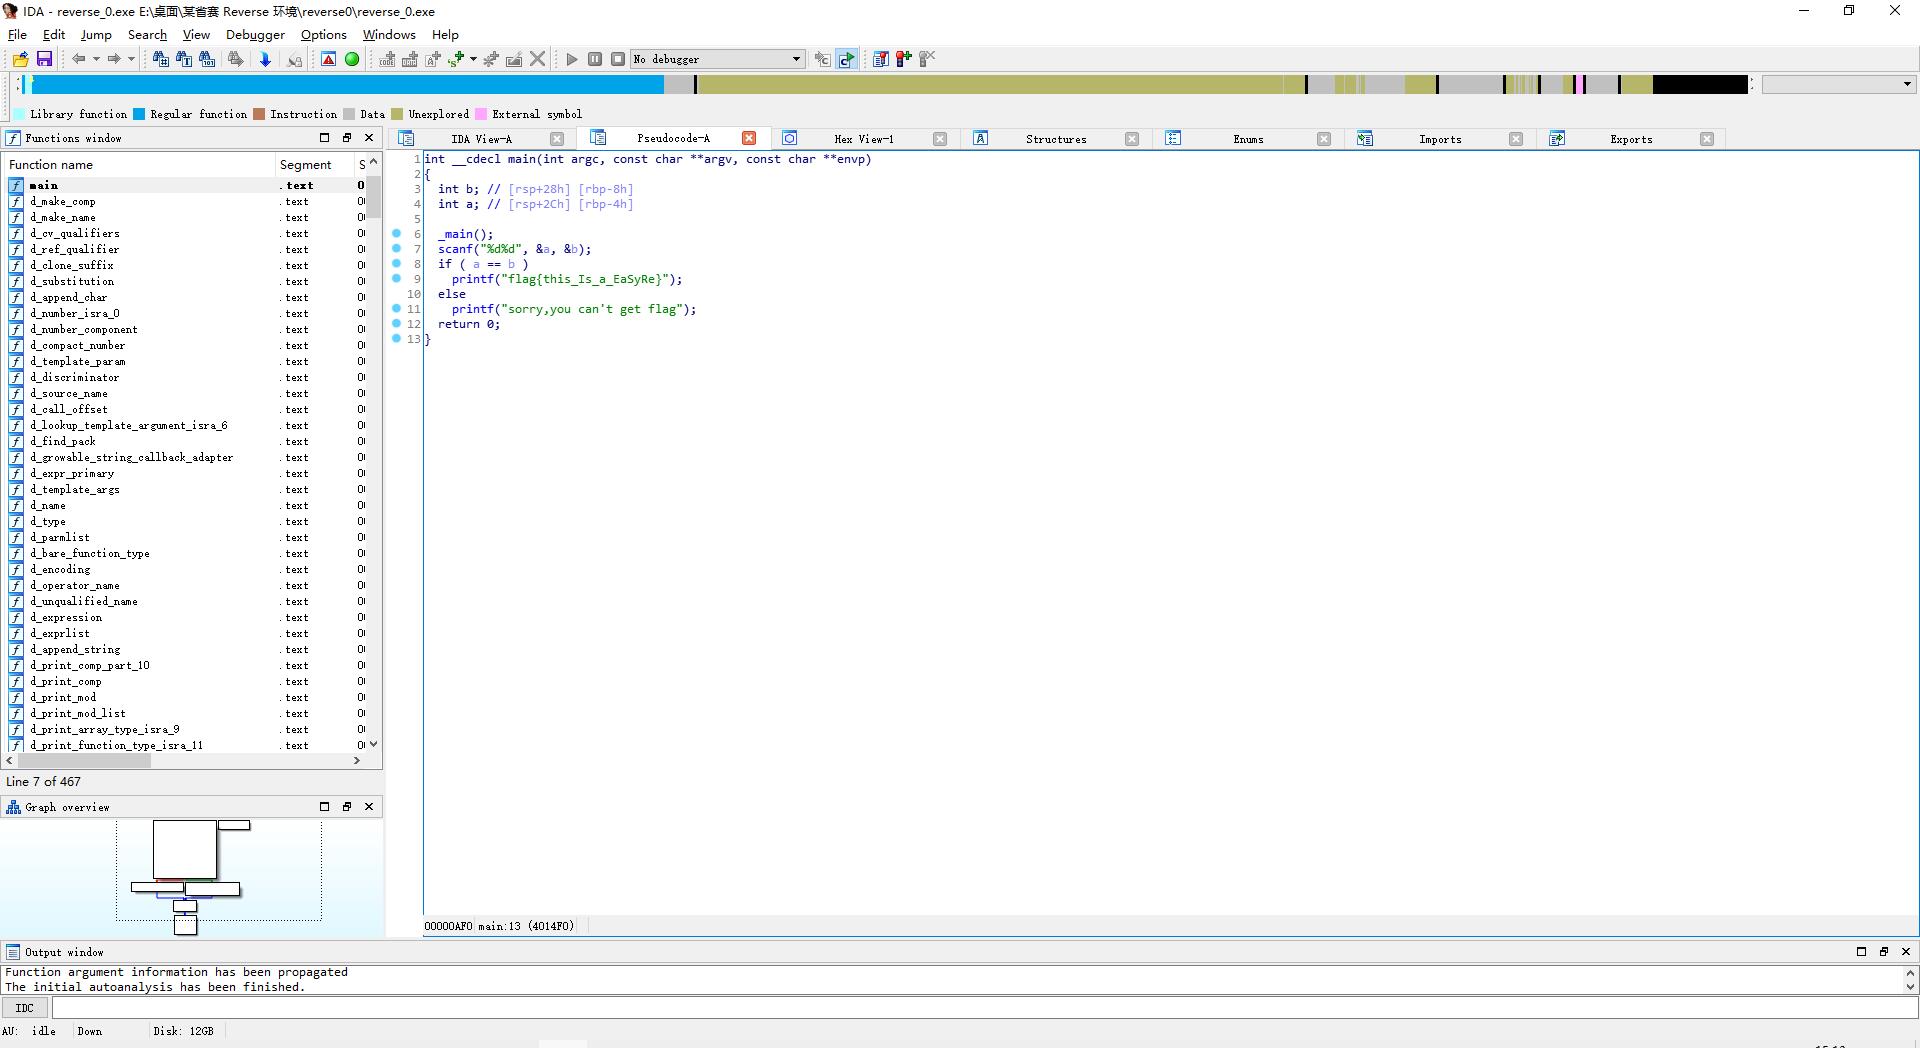
Task: Click the large gray X toolbar icon
Action: tap(538, 59)
